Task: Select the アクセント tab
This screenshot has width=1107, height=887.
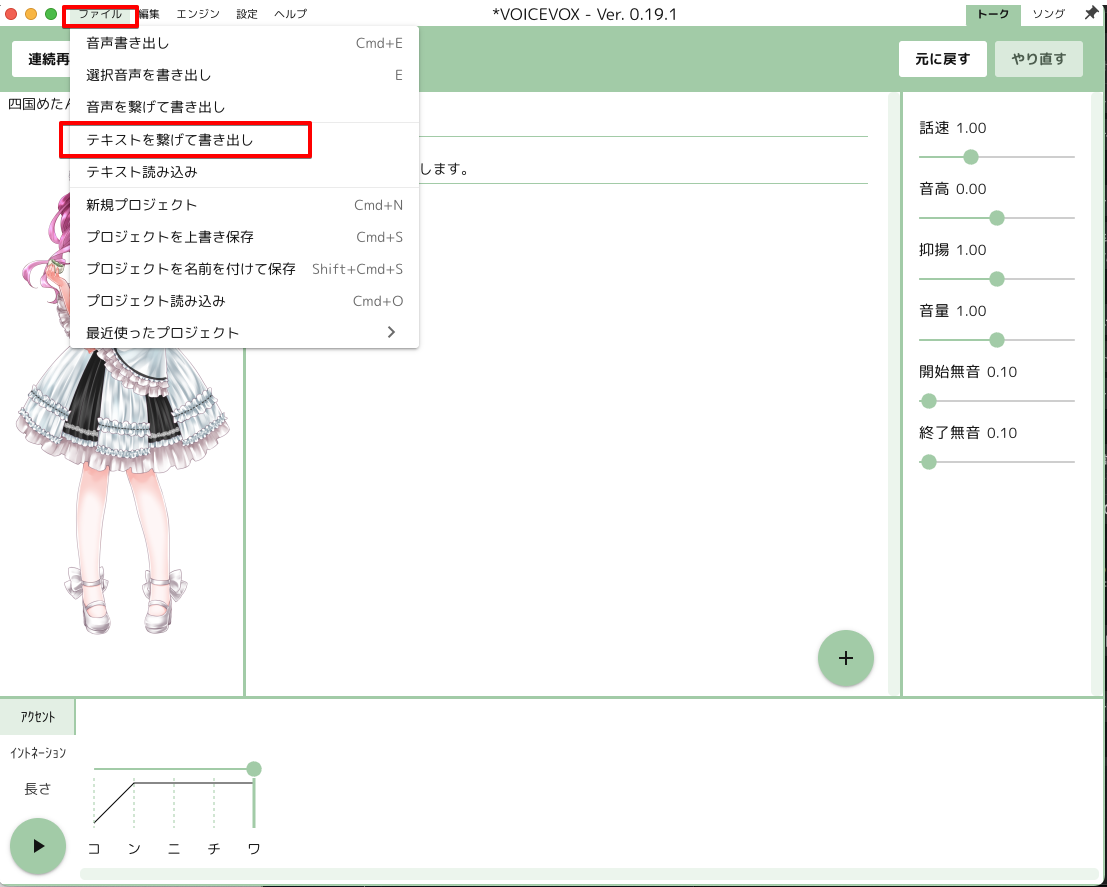Action: coord(37,717)
